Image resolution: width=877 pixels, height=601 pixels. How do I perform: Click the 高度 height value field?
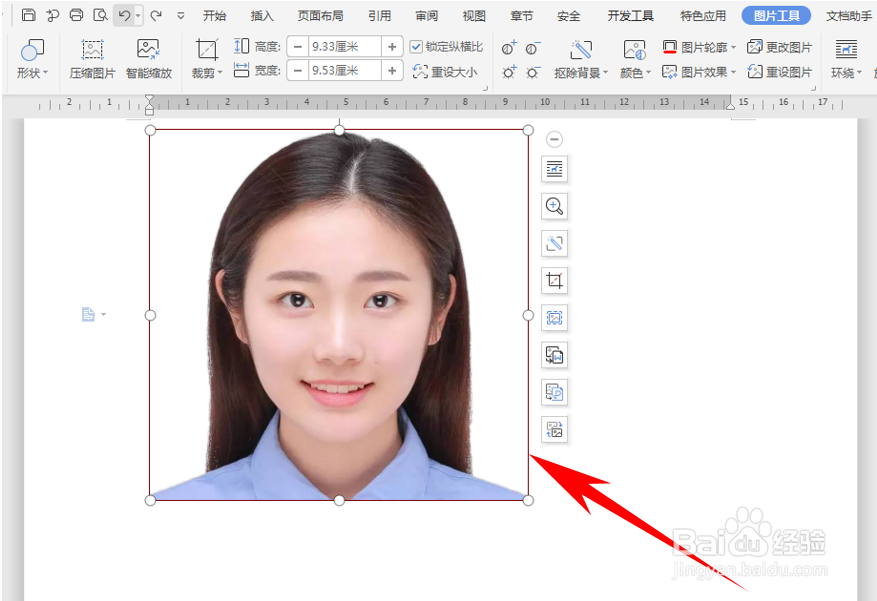(x=345, y=46)
